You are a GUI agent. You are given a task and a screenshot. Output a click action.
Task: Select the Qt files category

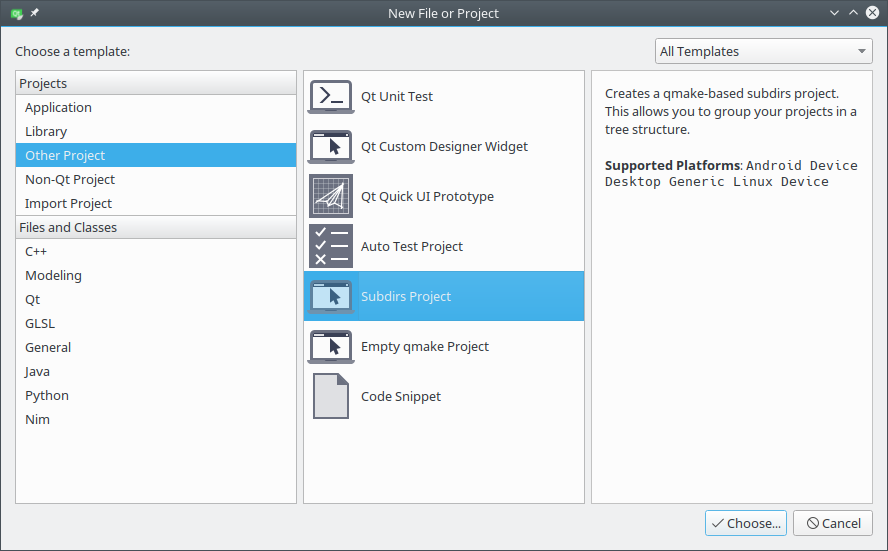(x=156, y=299)
